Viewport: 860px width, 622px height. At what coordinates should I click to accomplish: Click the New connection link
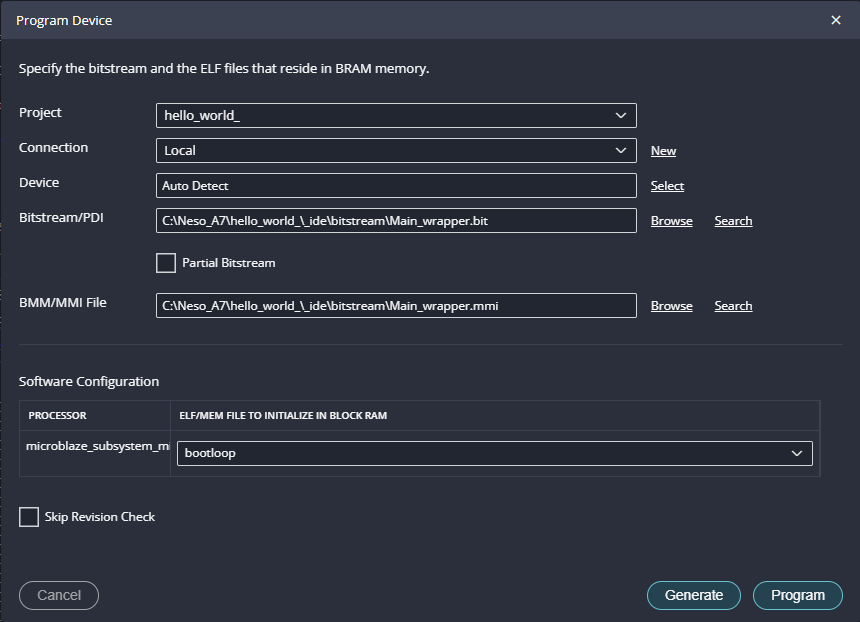[663, 151]
